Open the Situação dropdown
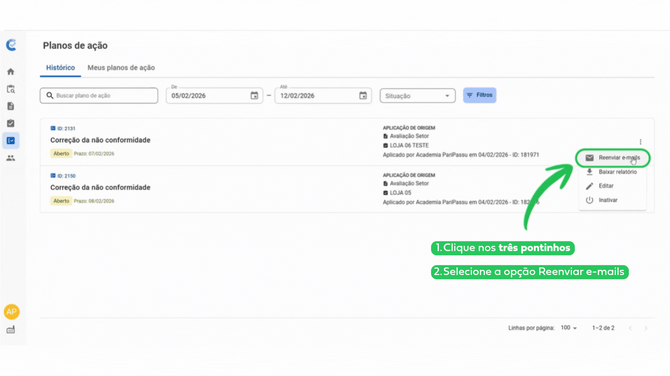 pyautogui.click(x=417, y=96)
